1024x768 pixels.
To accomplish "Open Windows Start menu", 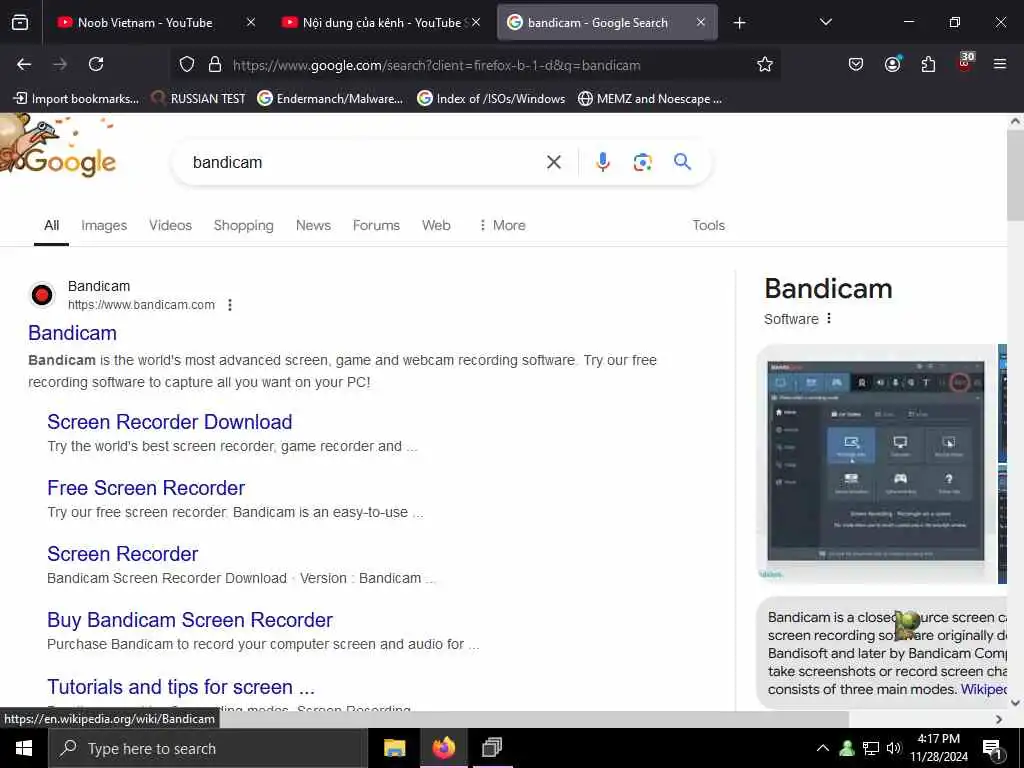I will pyautogui.click(x=24, y=748).
